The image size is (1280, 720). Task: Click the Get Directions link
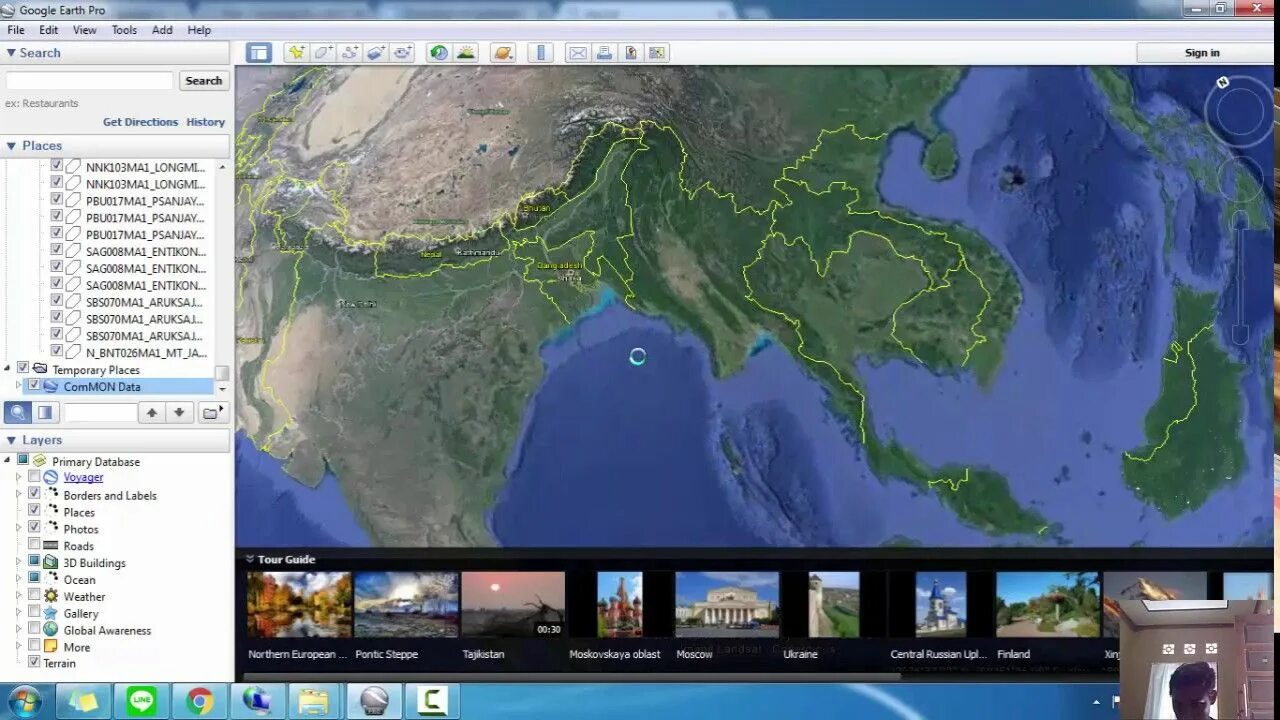pos(140,122)
